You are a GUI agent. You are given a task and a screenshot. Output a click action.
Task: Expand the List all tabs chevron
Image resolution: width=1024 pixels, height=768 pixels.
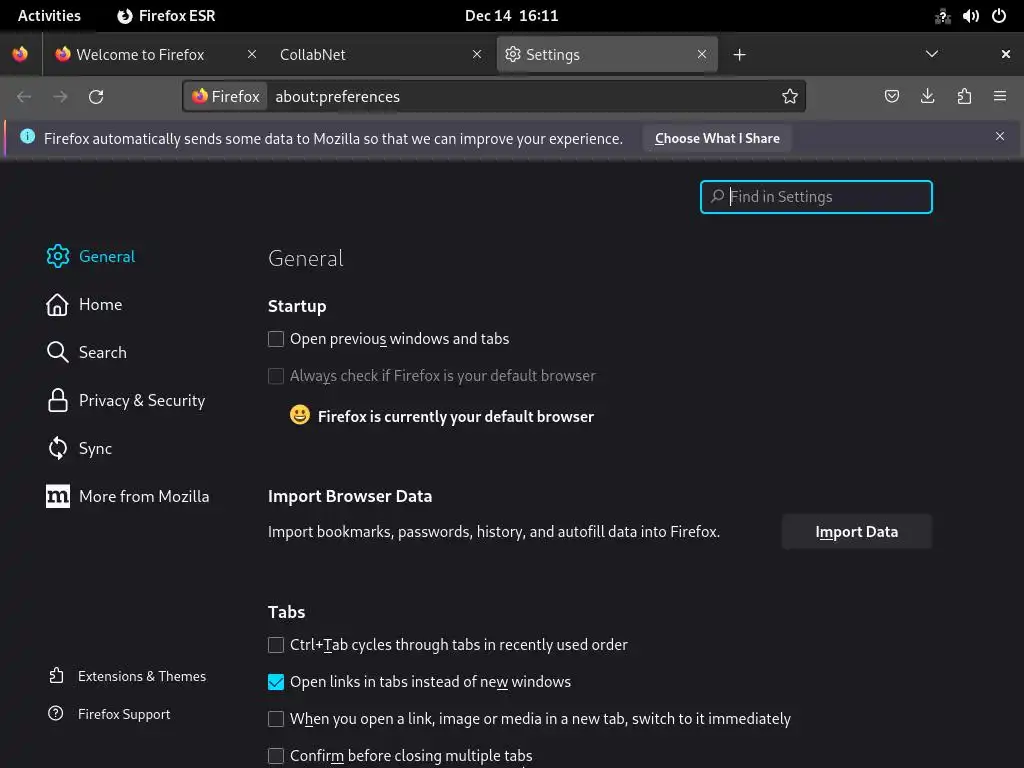[x=931, y=55]
